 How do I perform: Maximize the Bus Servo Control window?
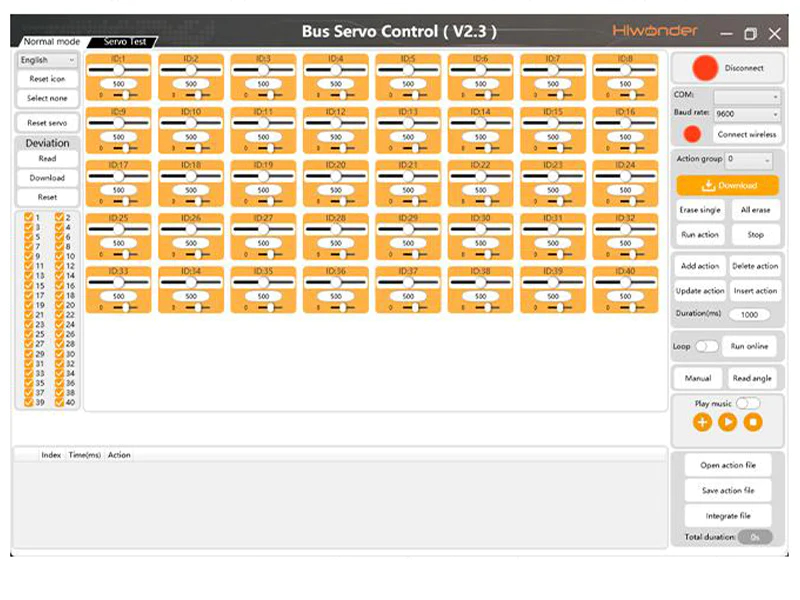(x=750, y=33)
